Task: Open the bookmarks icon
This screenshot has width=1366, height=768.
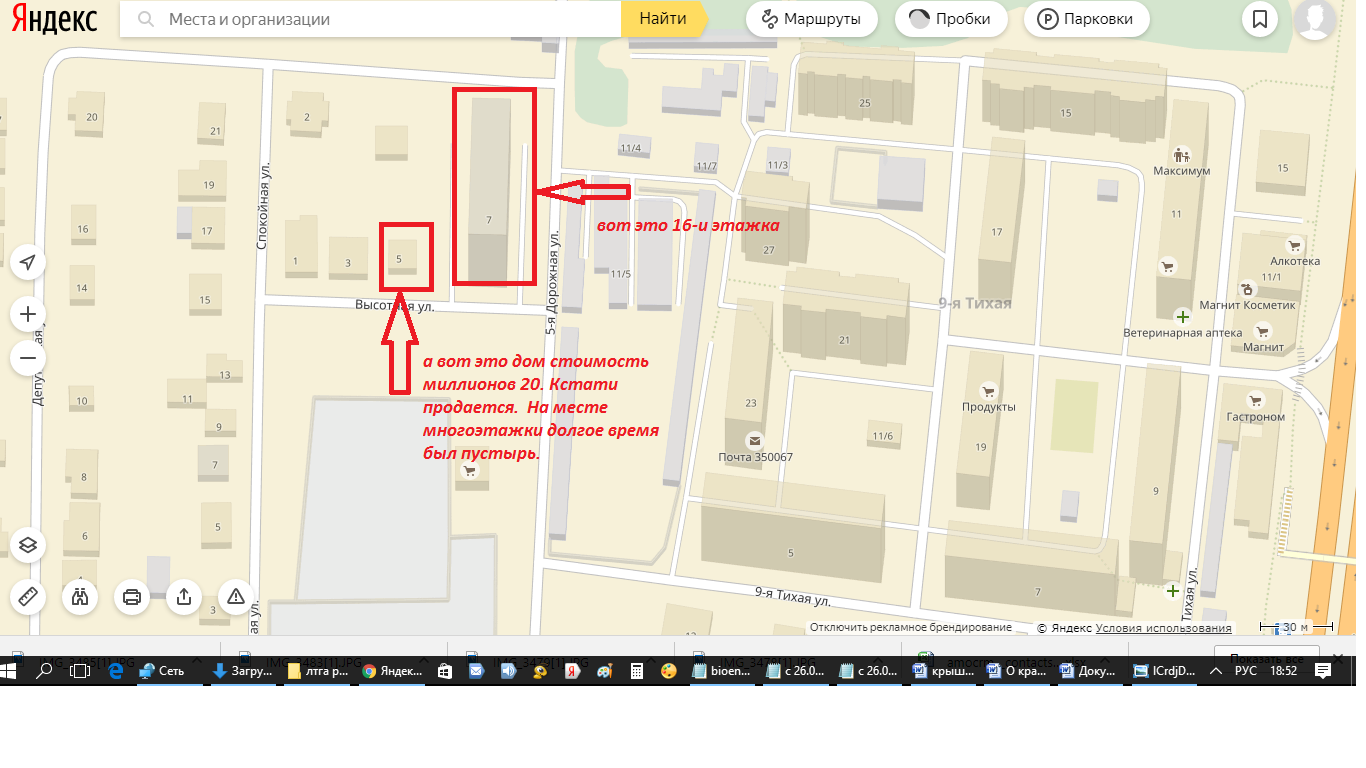Action: point(1260,19)
